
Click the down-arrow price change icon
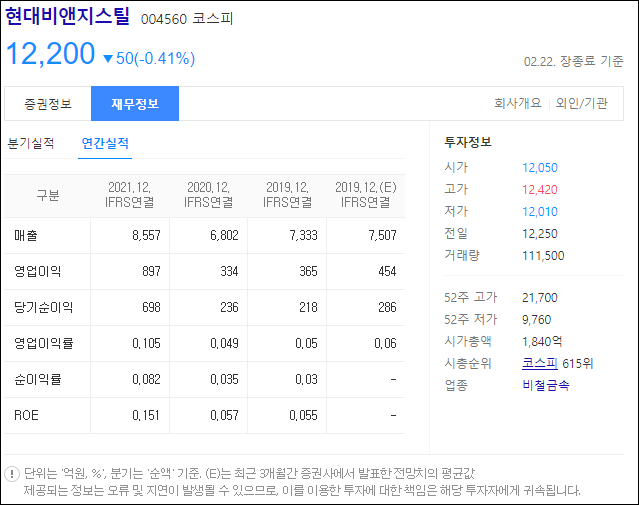(108, 59)
